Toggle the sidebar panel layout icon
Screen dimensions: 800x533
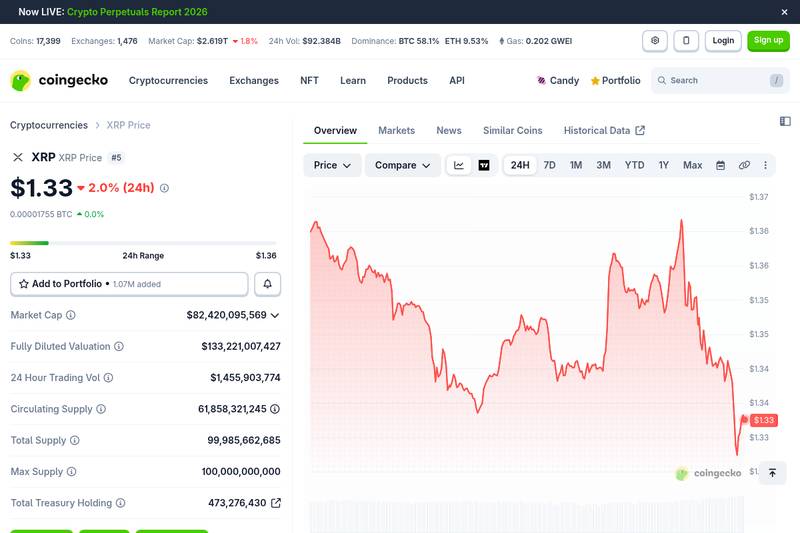tap(785, 121)
